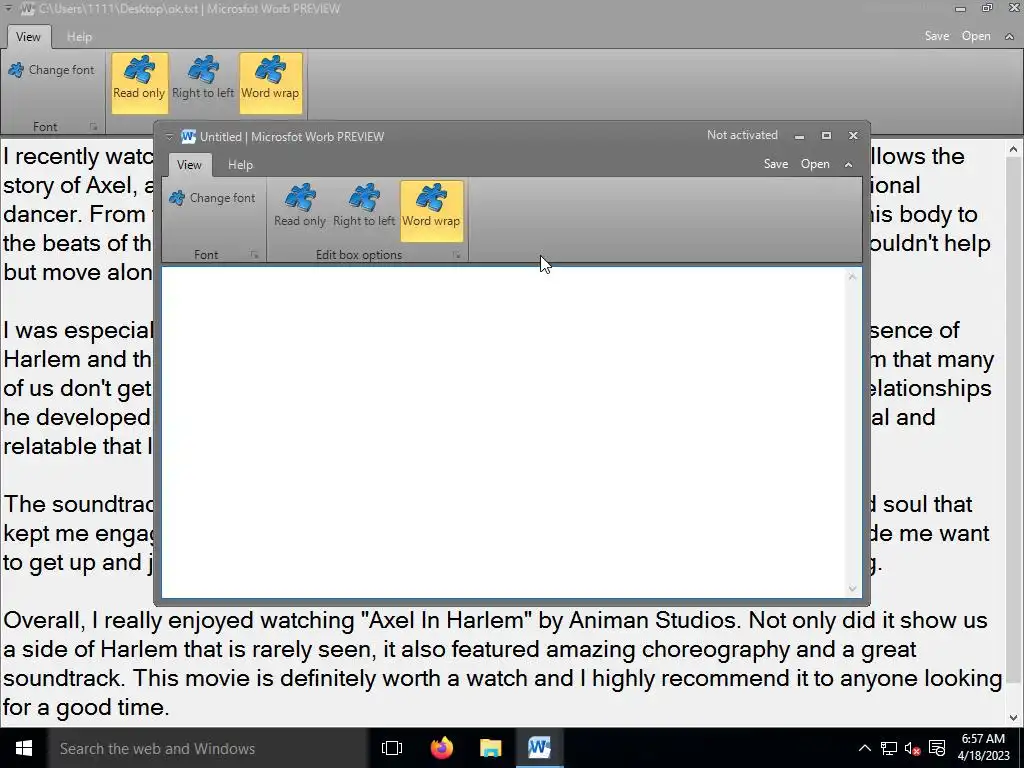
Task: Click Worb app icon on taskbar
Action: (539, 748)
